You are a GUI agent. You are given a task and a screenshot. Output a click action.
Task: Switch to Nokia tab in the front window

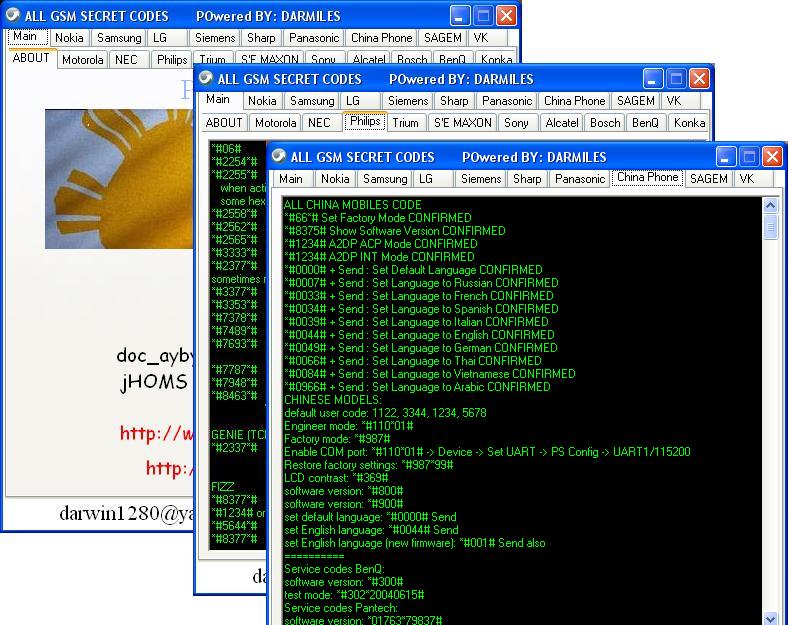click(x=335, y=179)
